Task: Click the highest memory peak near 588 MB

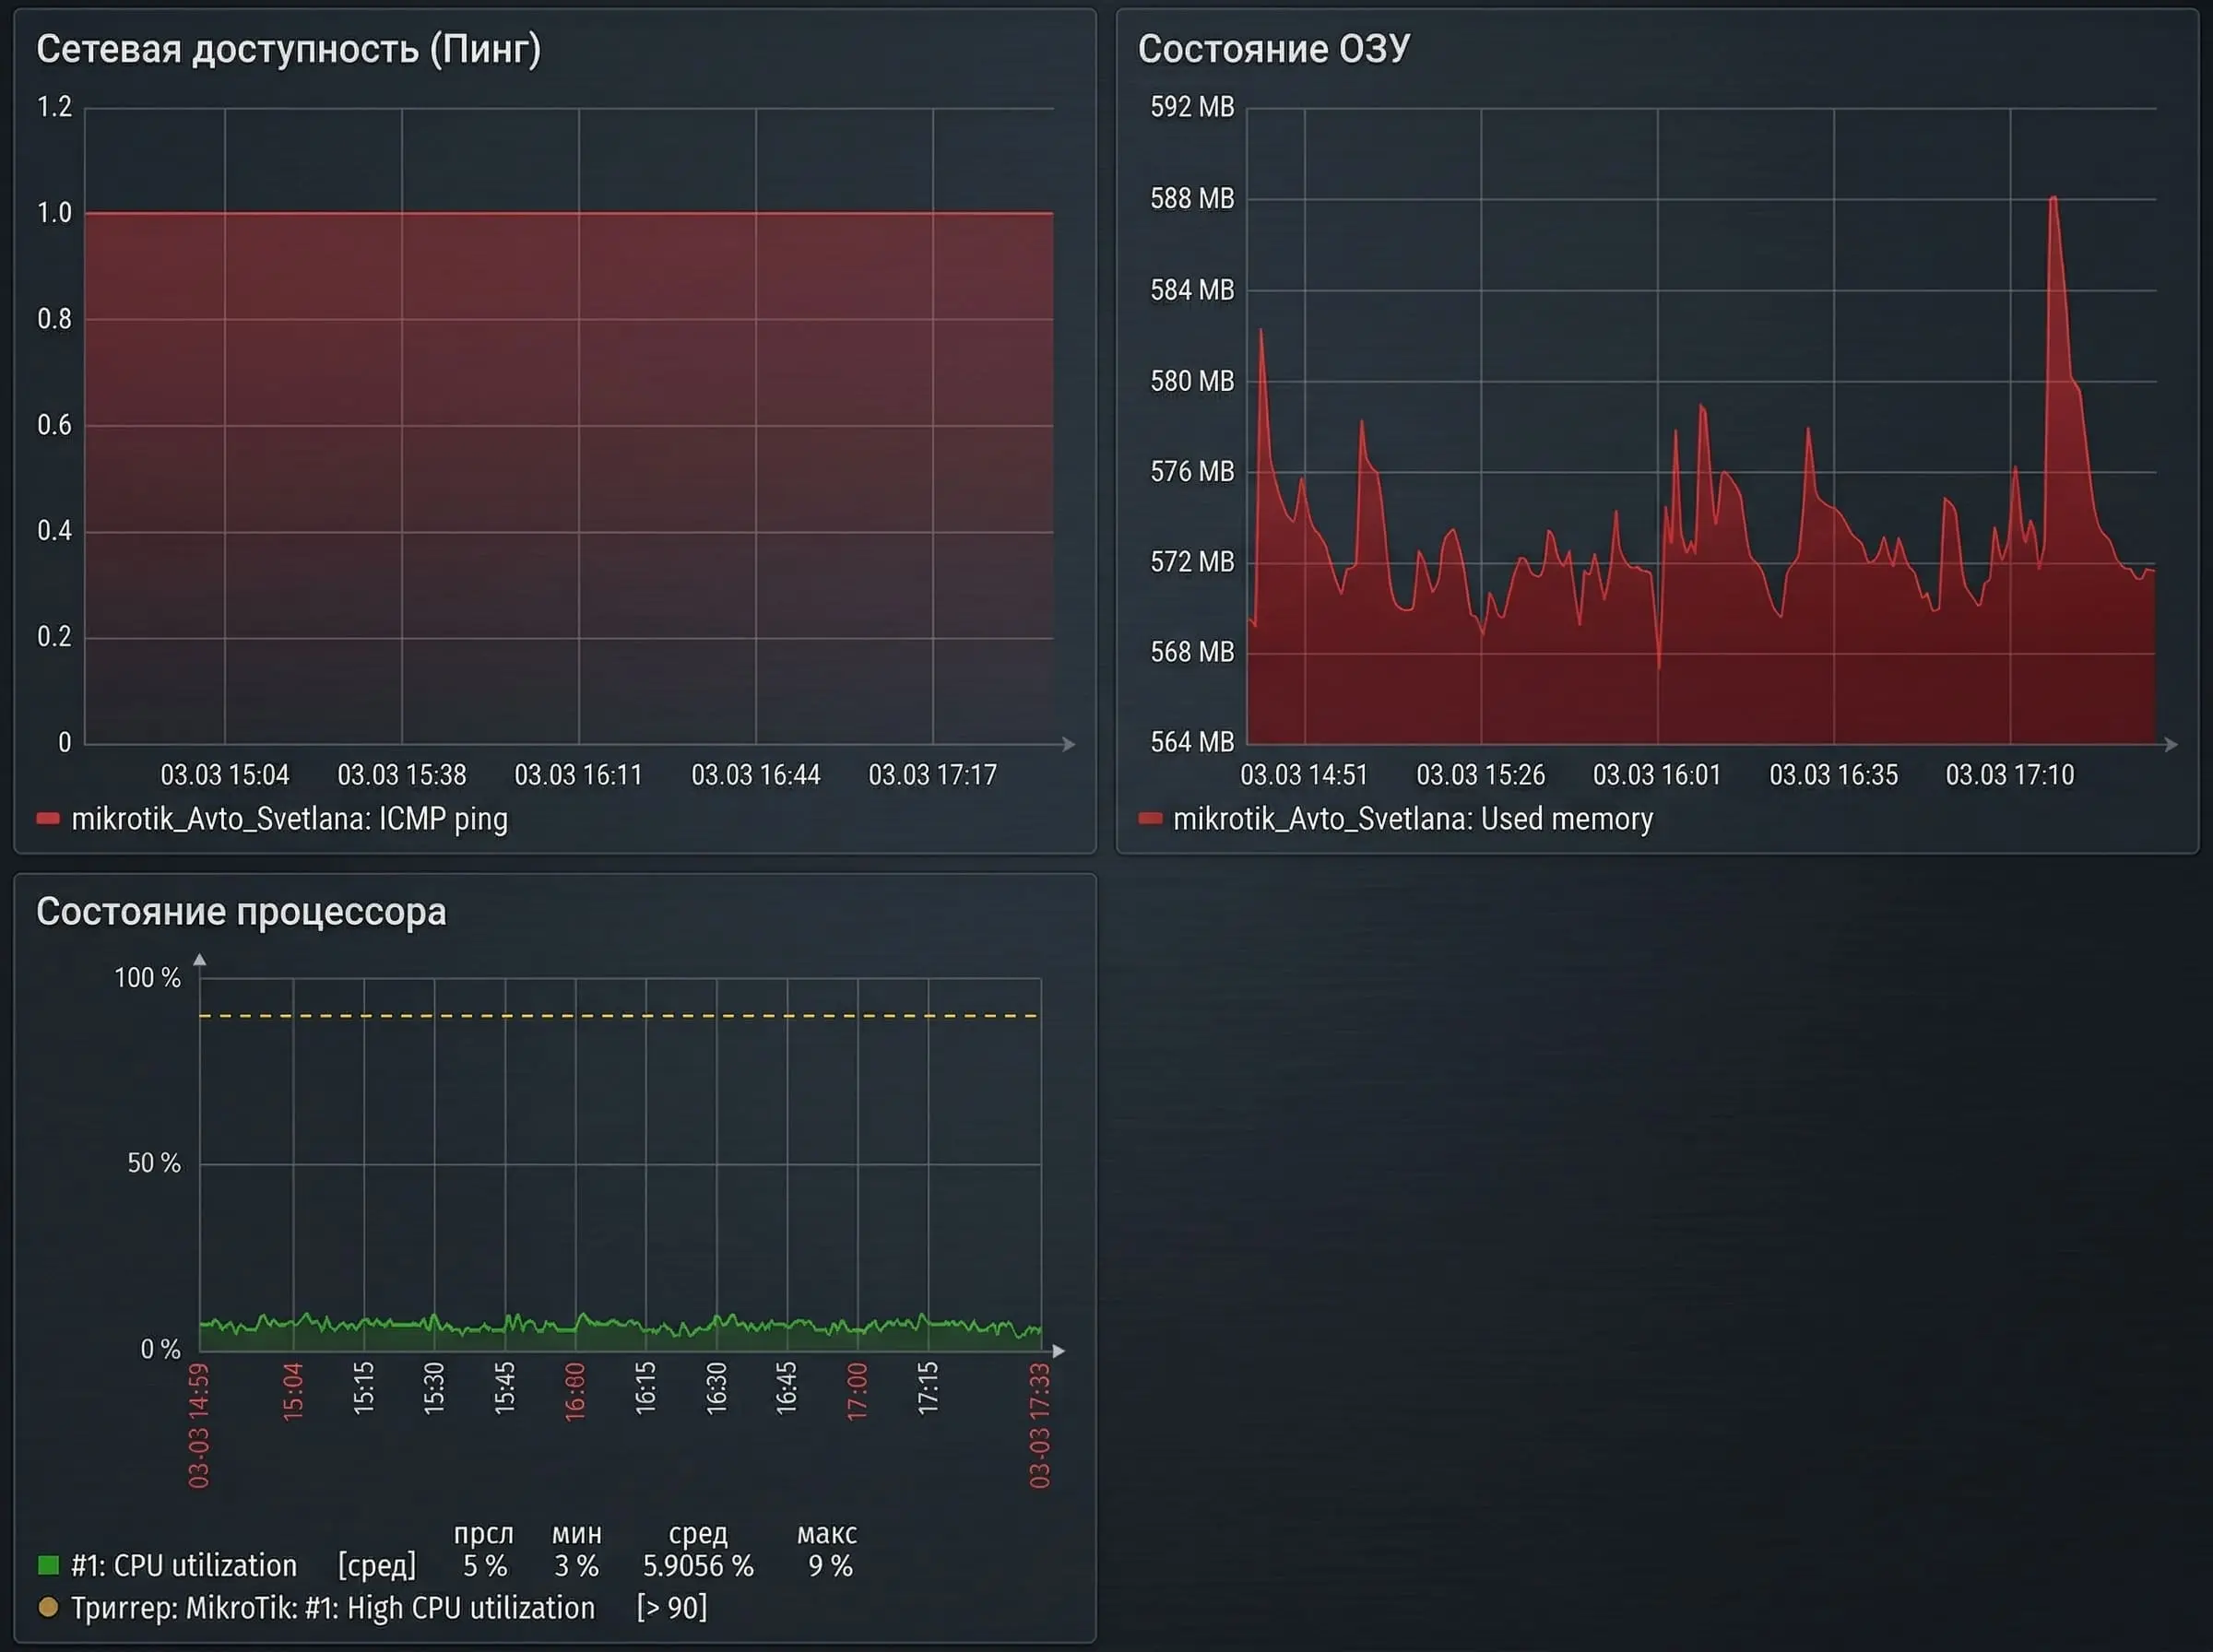Action: coord(2053,199)
